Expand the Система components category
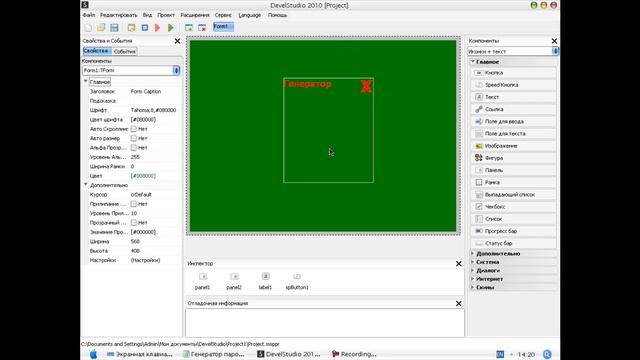 473,262
